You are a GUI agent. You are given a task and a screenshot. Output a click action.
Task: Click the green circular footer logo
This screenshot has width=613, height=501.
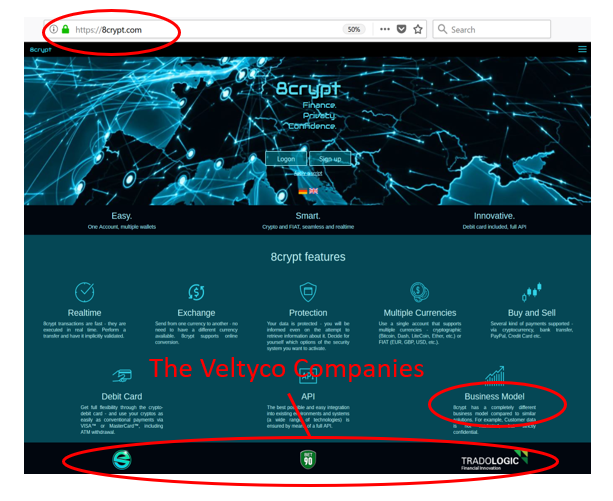click(x=121, y=460)
